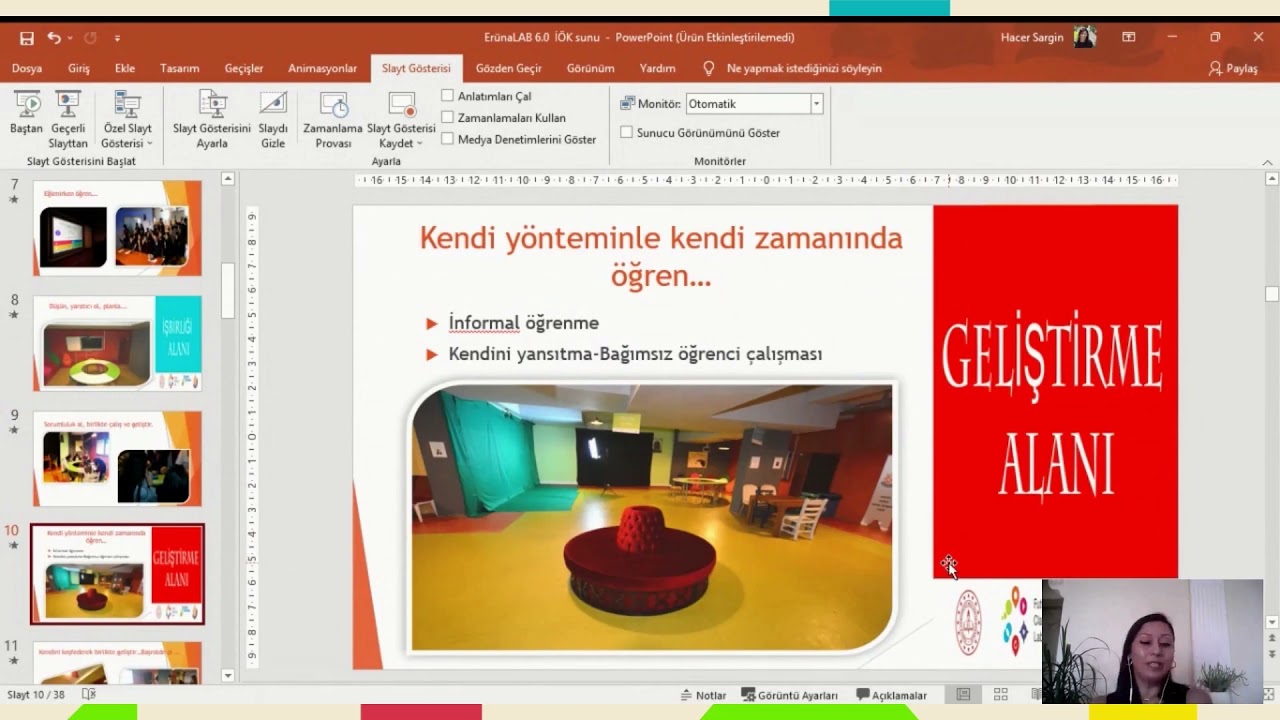Collapse the ribbon with the chevron

coord(1267,162)
